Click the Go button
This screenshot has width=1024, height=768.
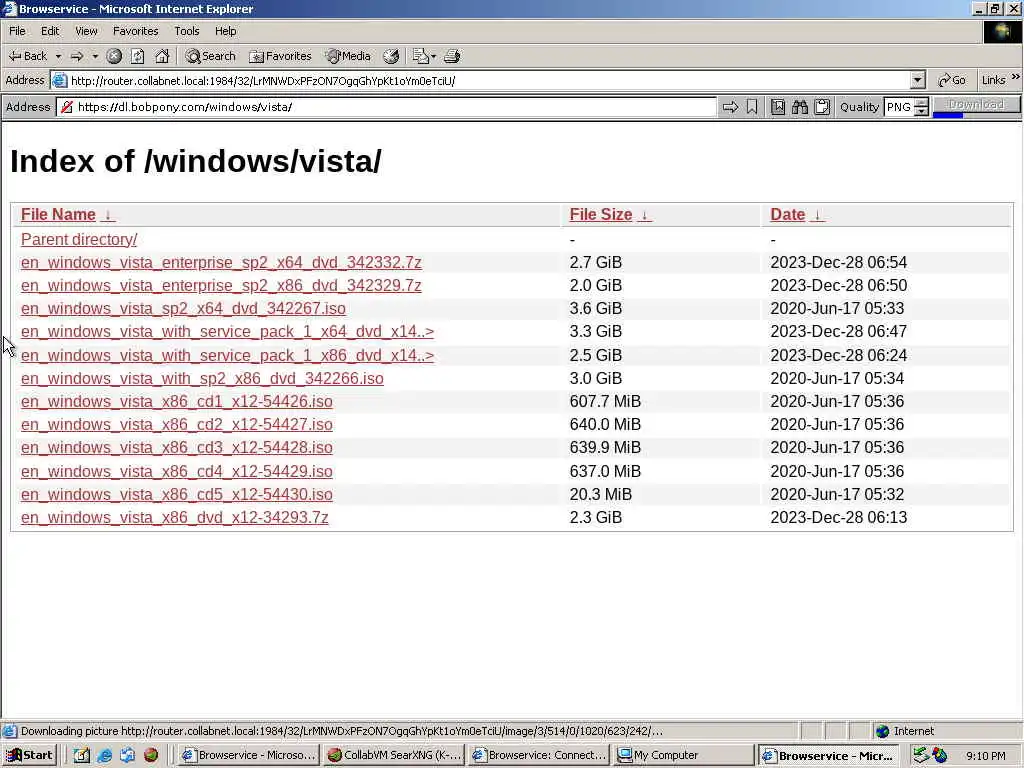point(952,80)
